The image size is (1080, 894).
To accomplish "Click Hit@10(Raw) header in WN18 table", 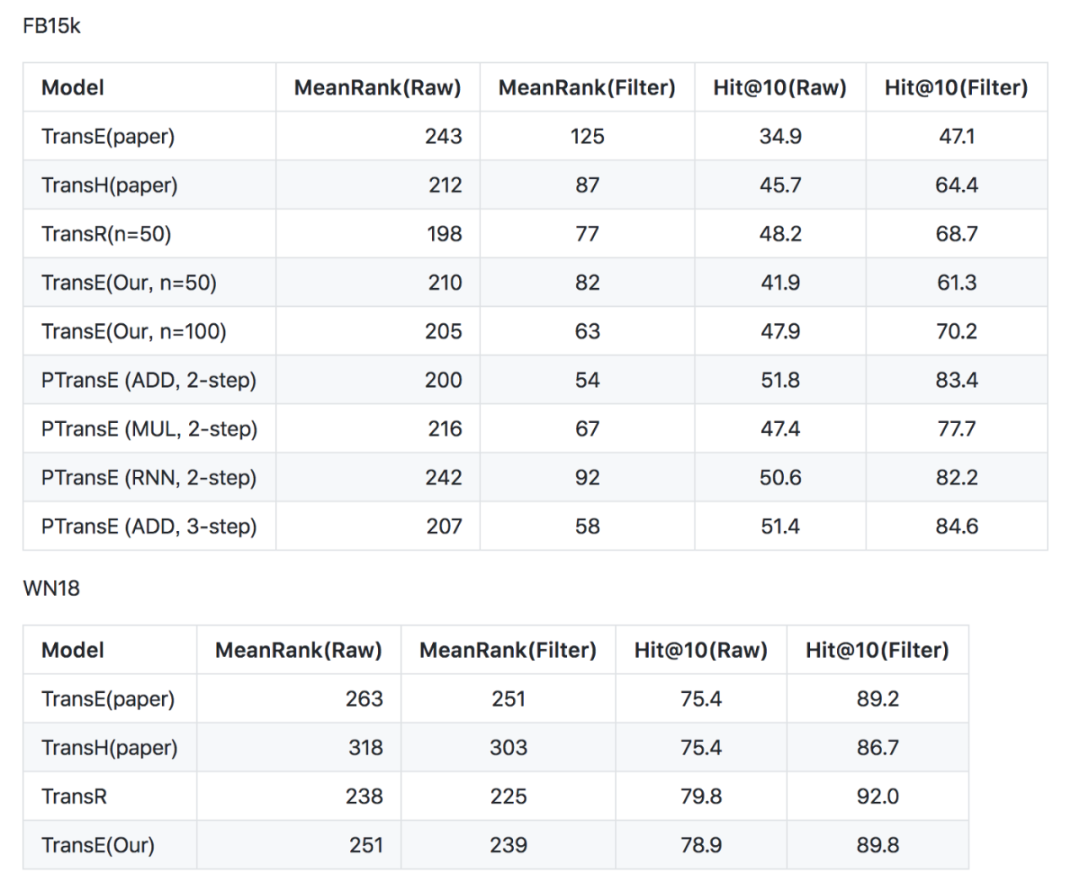I will 700,650.
